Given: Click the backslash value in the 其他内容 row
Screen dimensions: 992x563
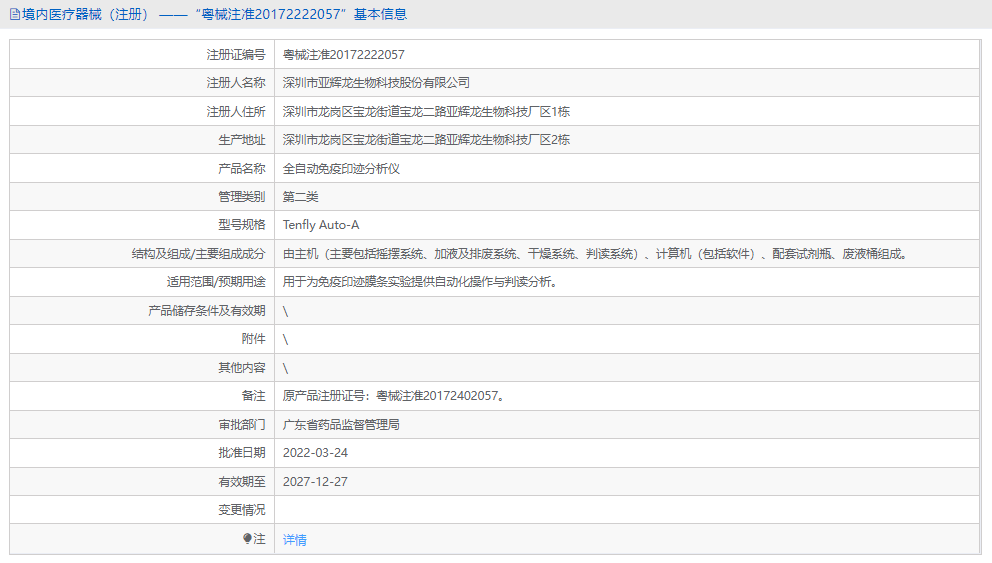Looking at the screenshot, I should [x=285, y=368].
